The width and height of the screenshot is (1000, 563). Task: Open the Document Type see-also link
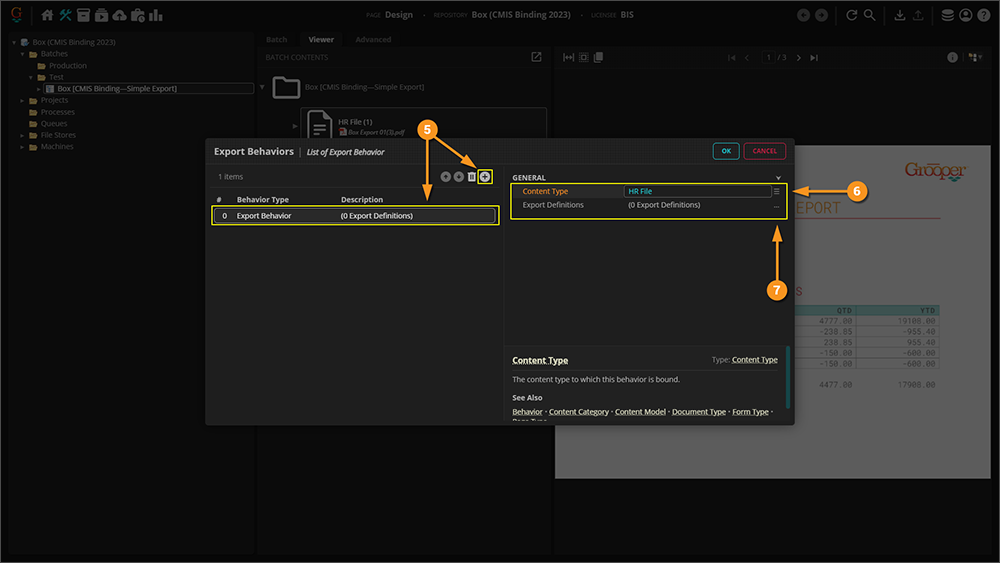pyautogui.click(x=699, y=412)
